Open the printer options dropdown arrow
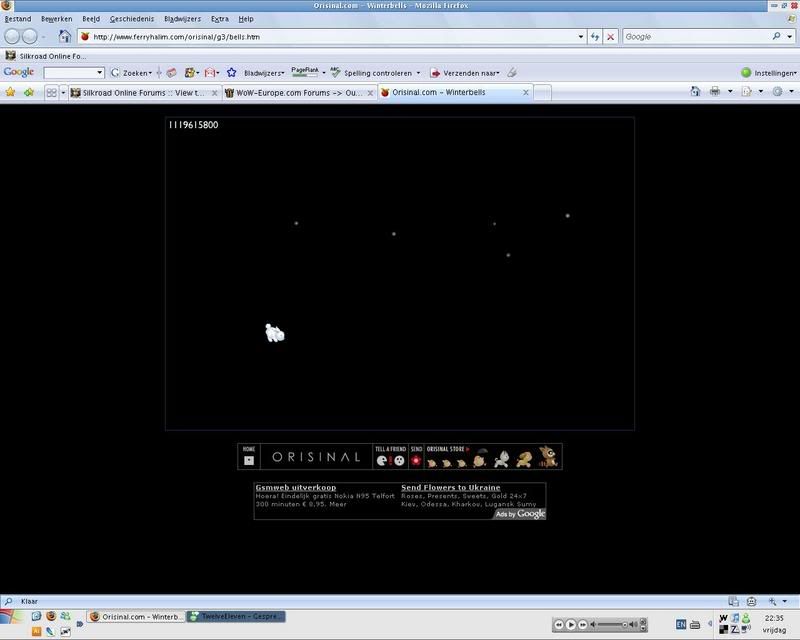The height and width of the screenshot is (640, 800). 730,91
